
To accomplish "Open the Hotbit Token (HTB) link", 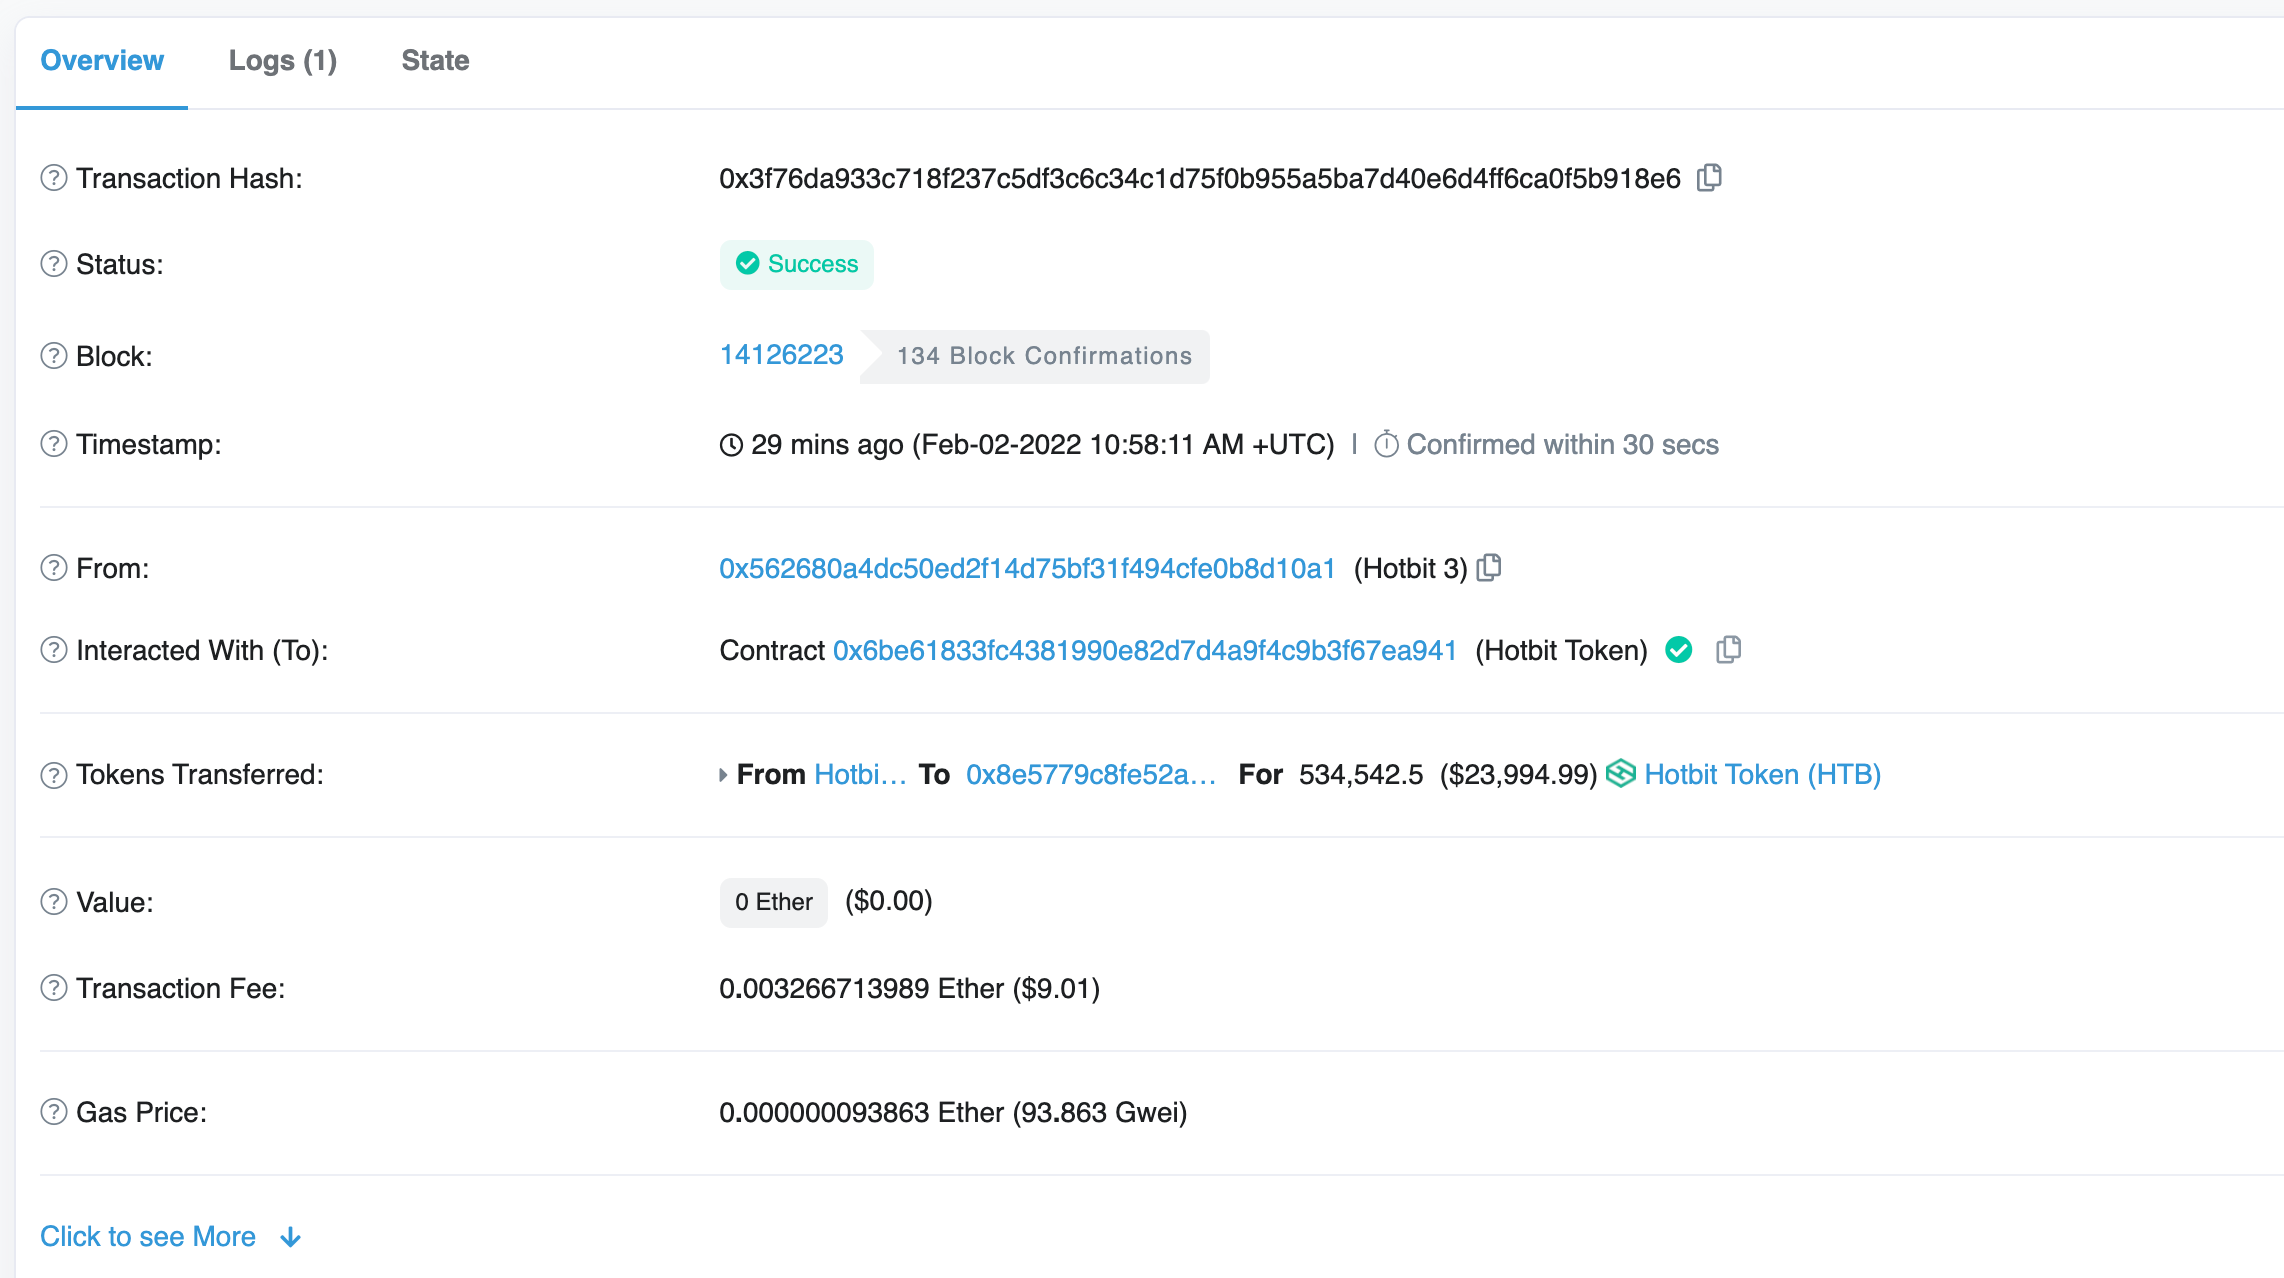I will click(1762, 773).
